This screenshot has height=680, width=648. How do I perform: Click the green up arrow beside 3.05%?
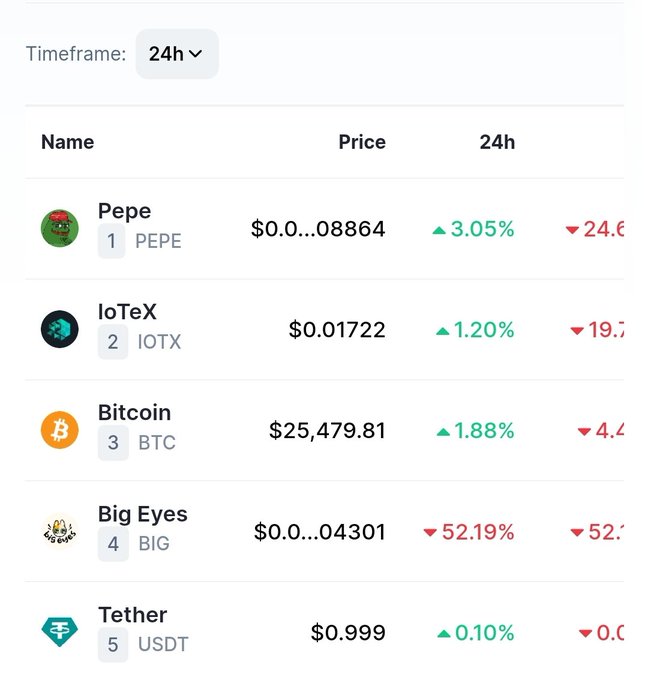[x=439, y=230]
